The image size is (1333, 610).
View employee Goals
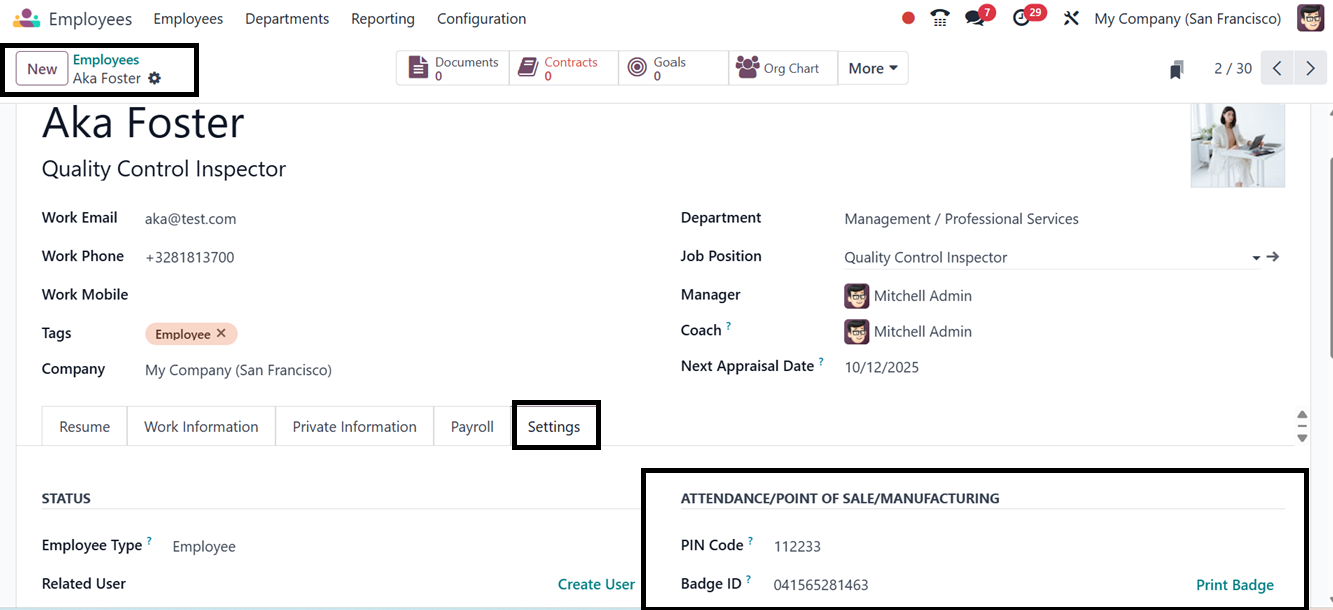point(673,68)
